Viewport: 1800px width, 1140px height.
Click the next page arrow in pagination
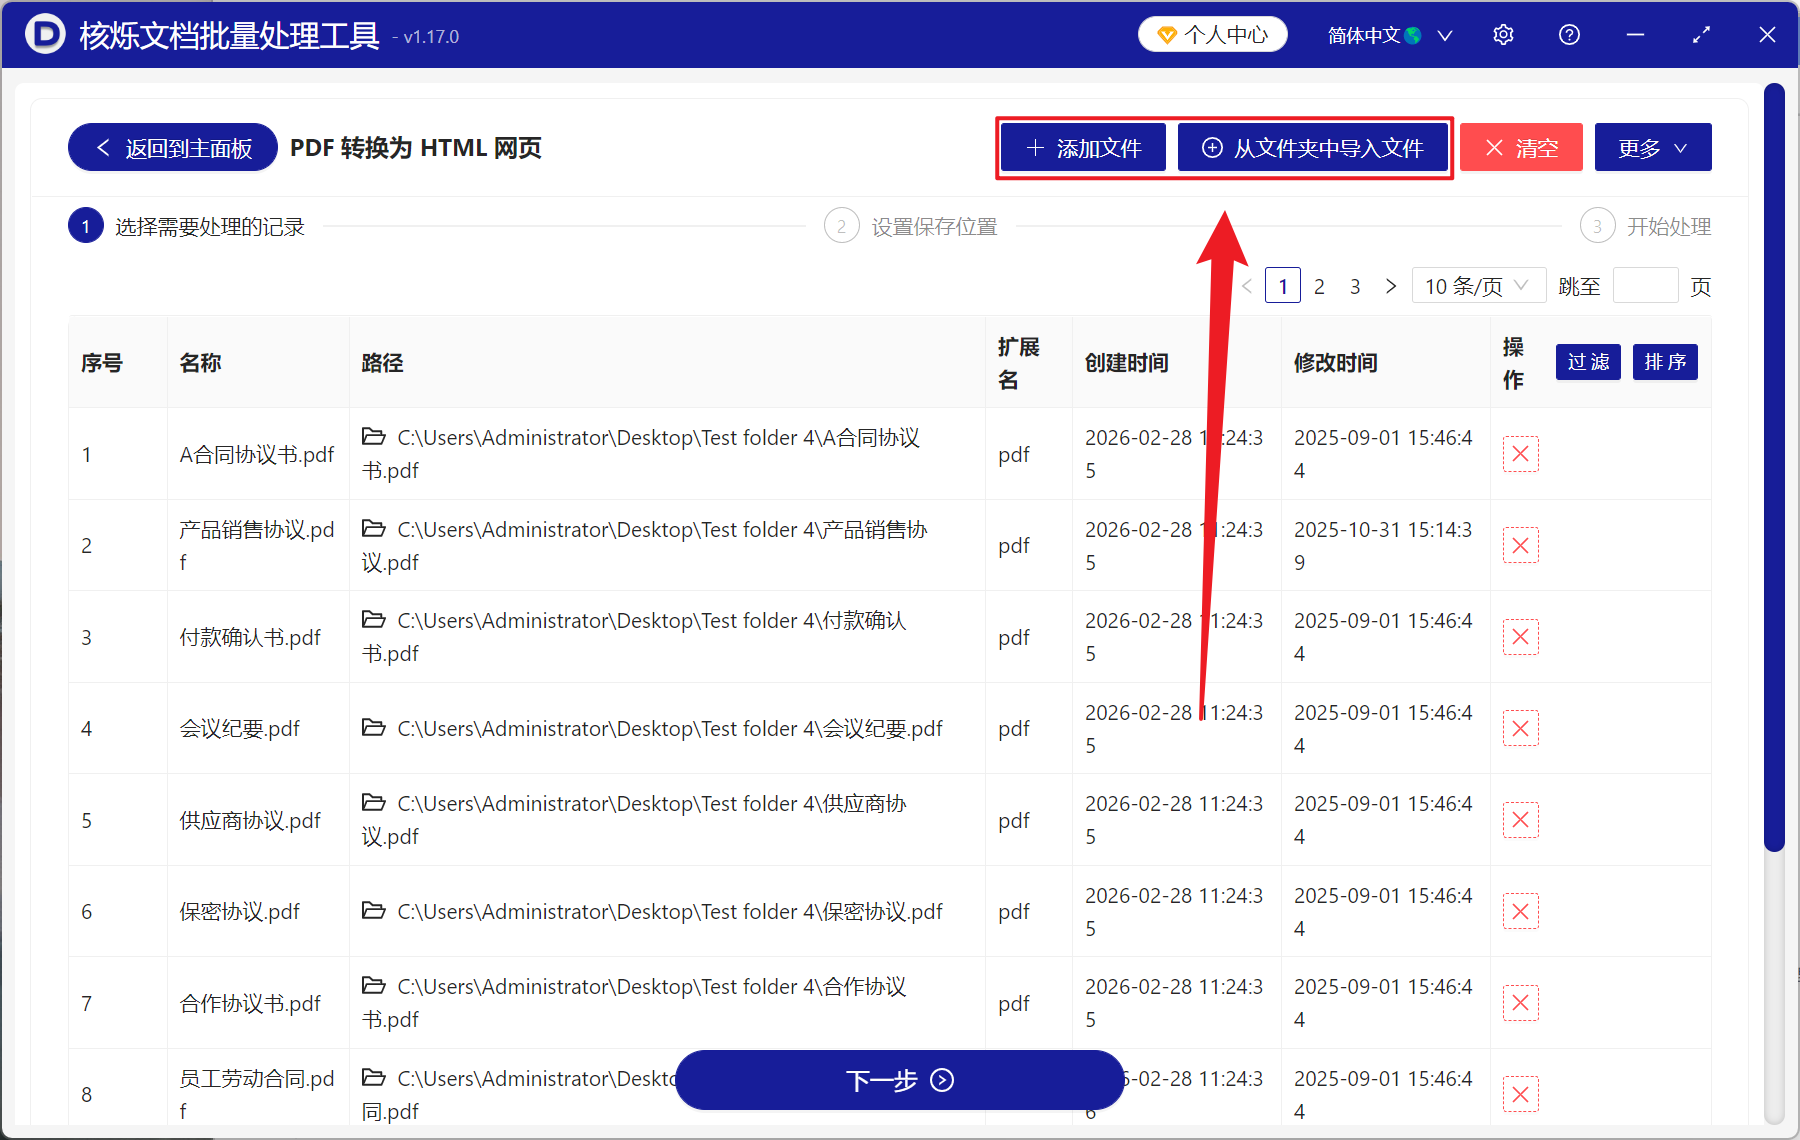(1391, 285)
